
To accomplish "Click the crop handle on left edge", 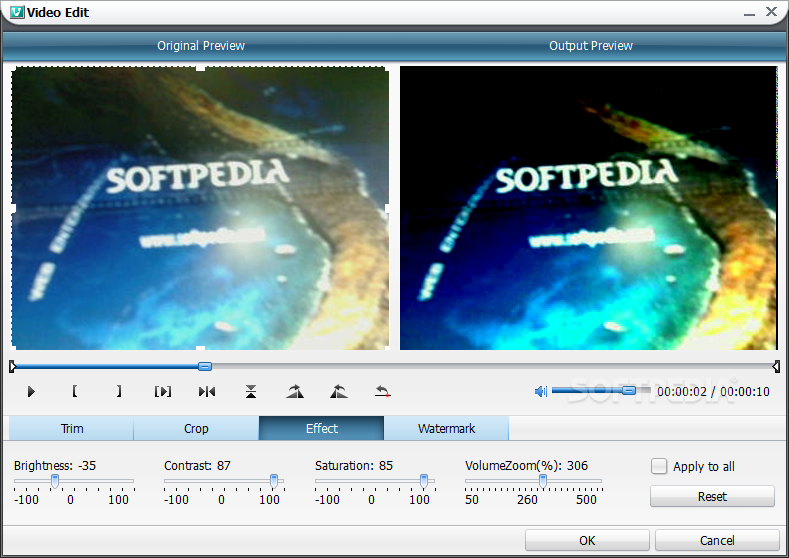I will coord(14,208).
